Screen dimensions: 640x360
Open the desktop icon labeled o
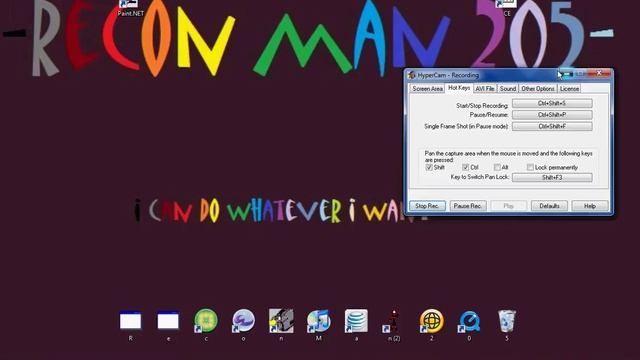(x=243, y=325)
